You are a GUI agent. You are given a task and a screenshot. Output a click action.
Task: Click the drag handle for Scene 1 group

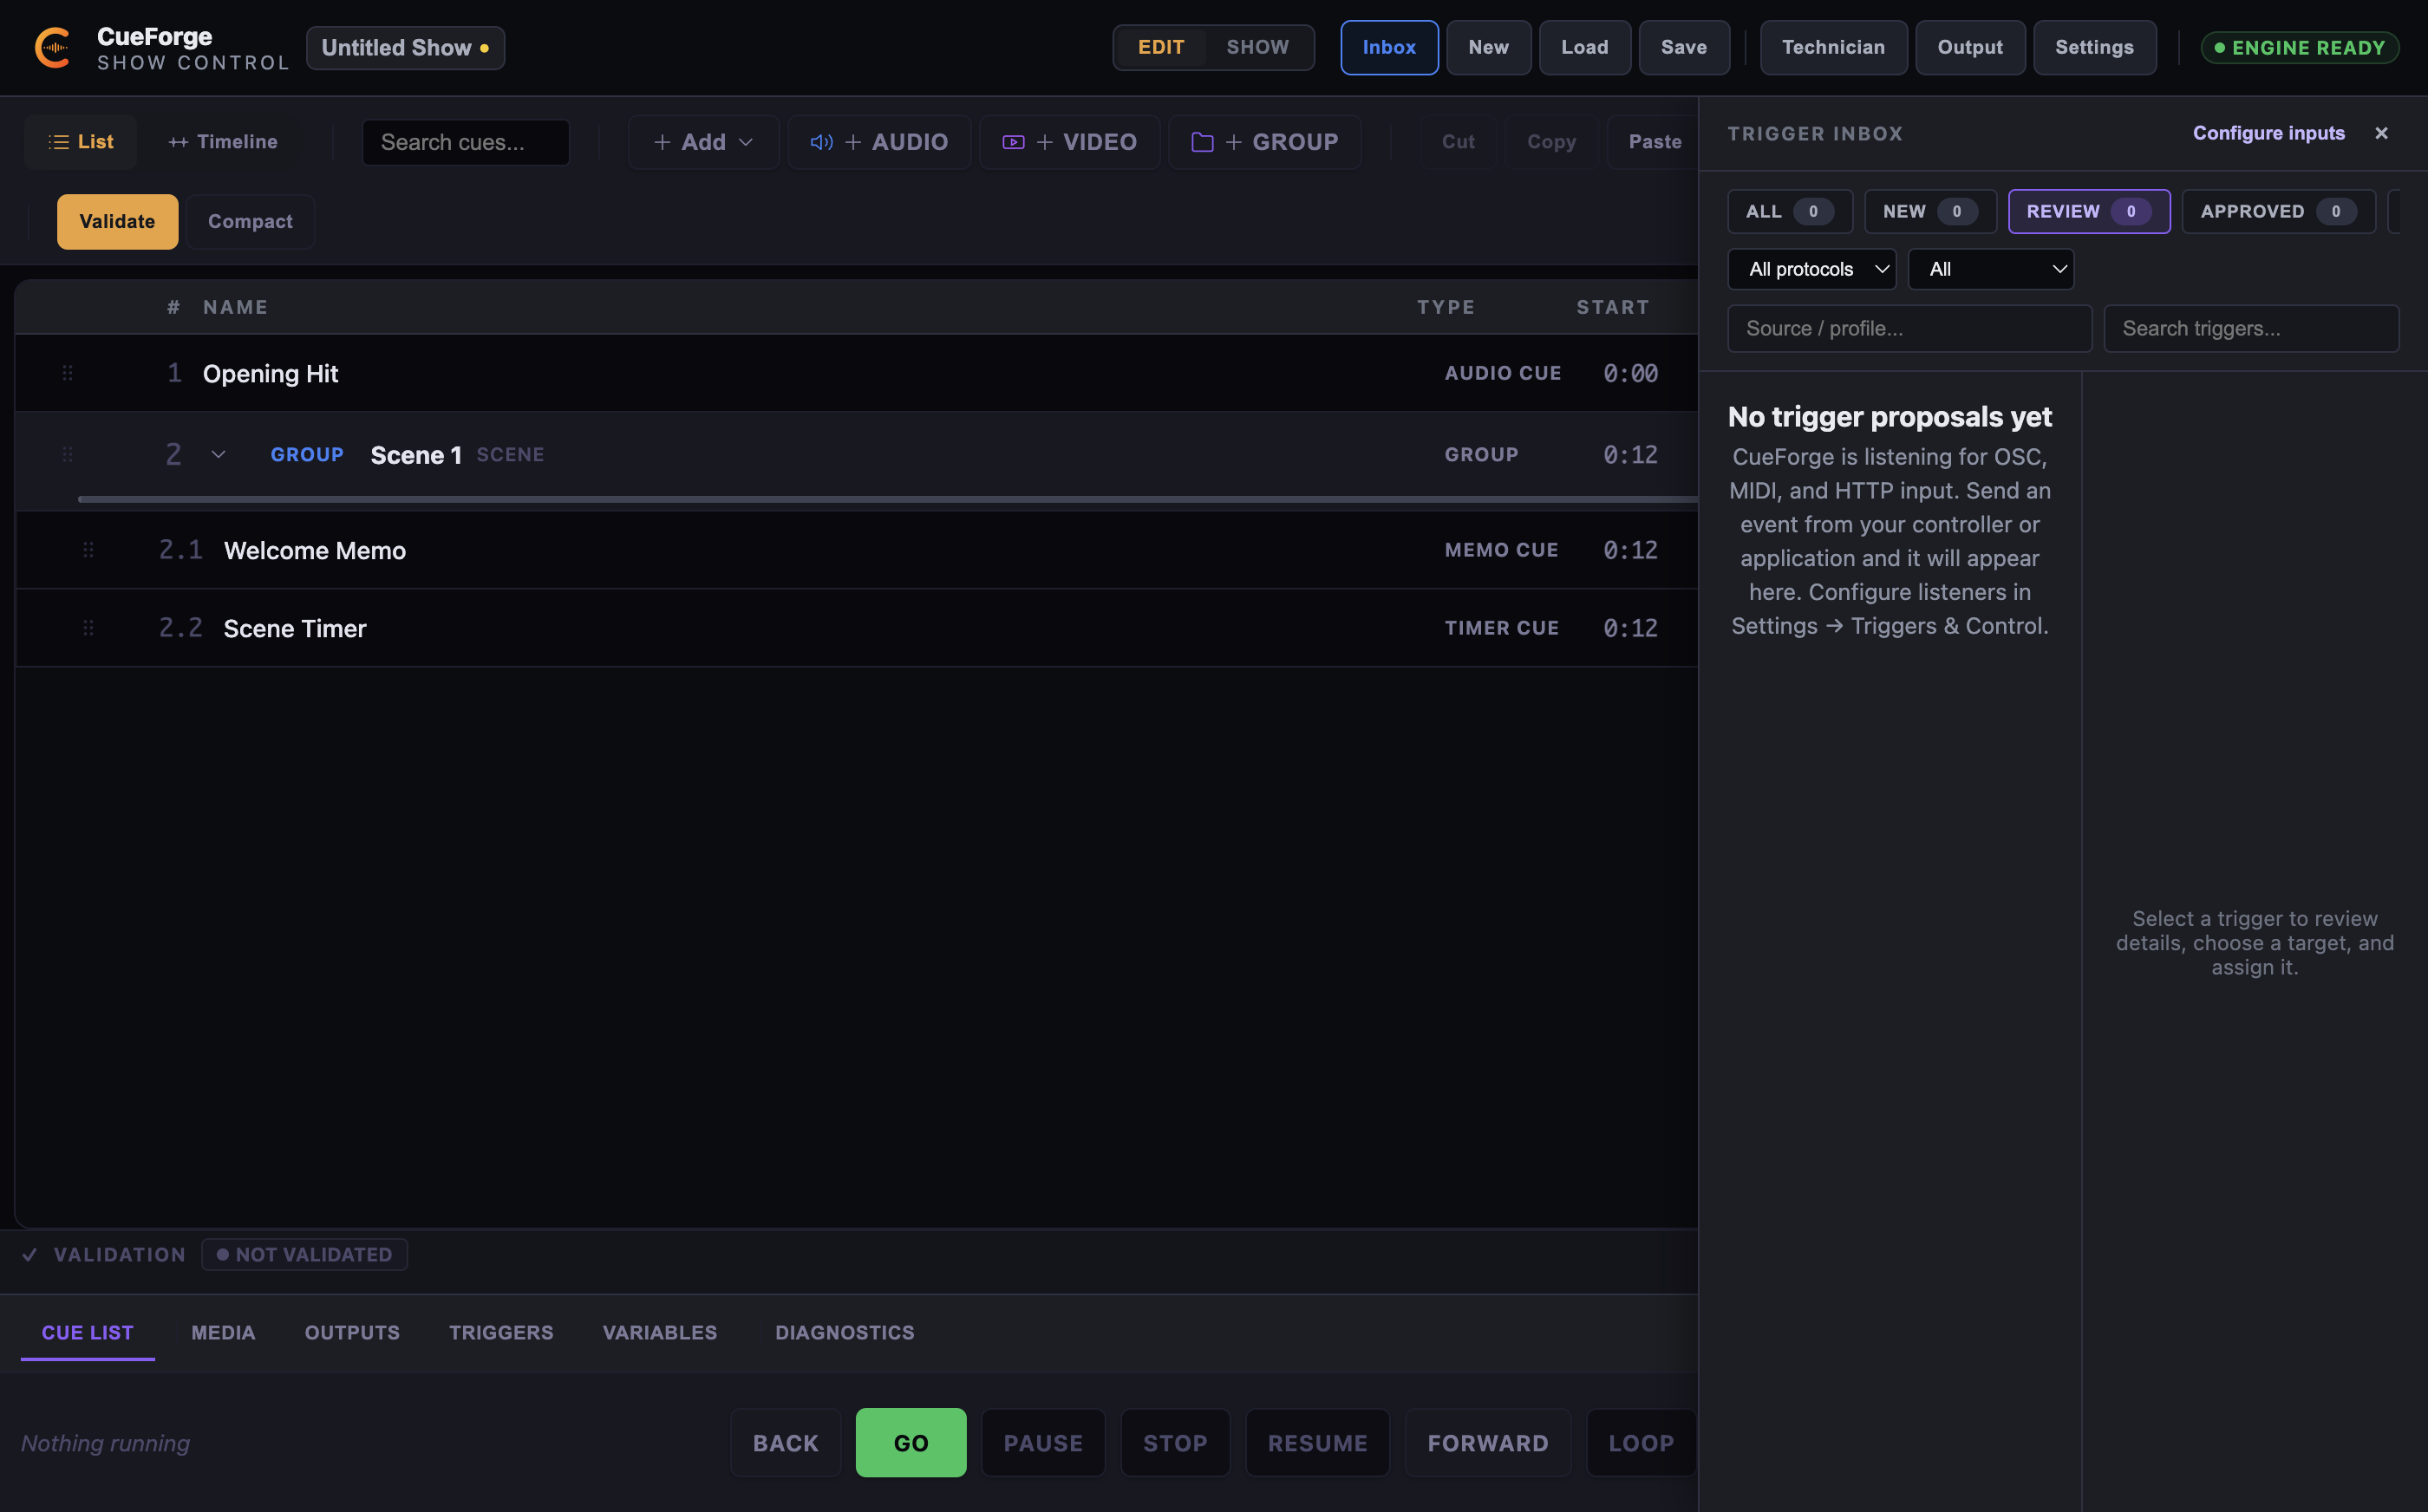point(67,455)
